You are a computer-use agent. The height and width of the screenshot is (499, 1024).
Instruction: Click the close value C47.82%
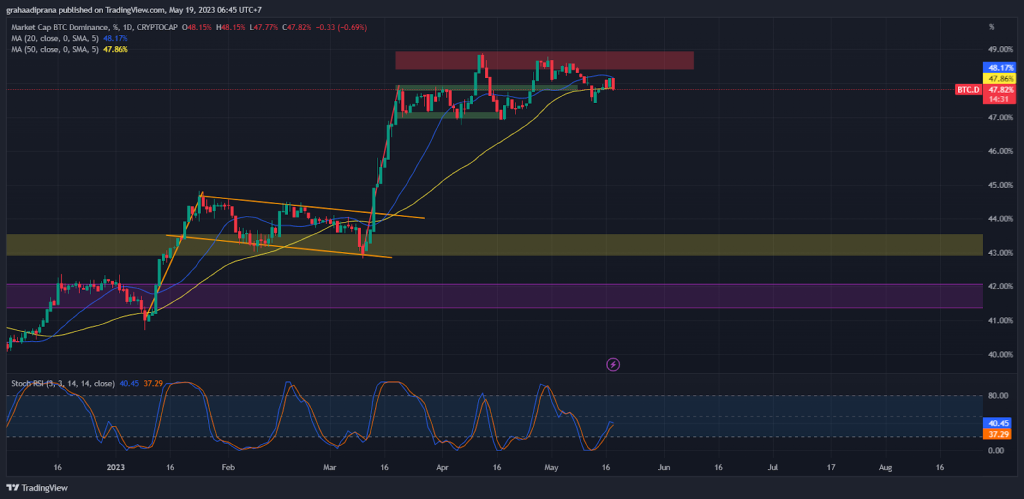[x=296, y=27]
